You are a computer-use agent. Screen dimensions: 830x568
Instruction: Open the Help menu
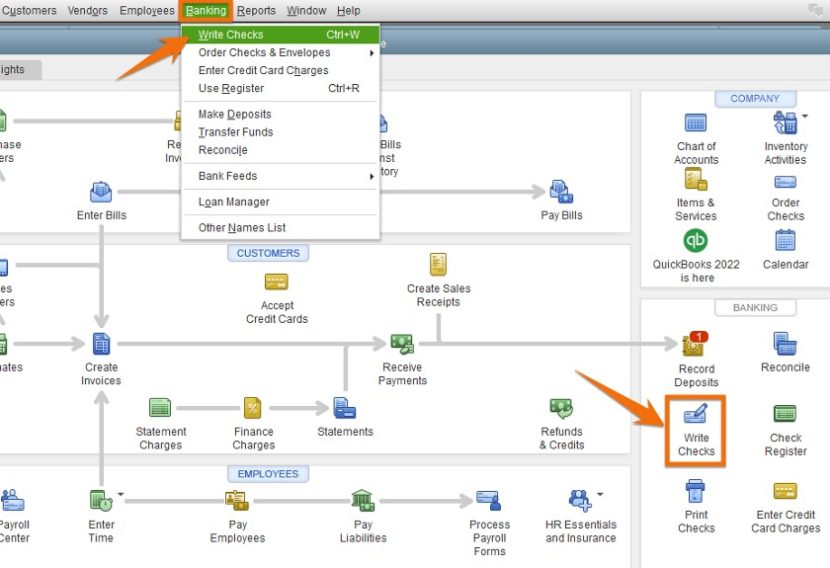click(348, 10)
